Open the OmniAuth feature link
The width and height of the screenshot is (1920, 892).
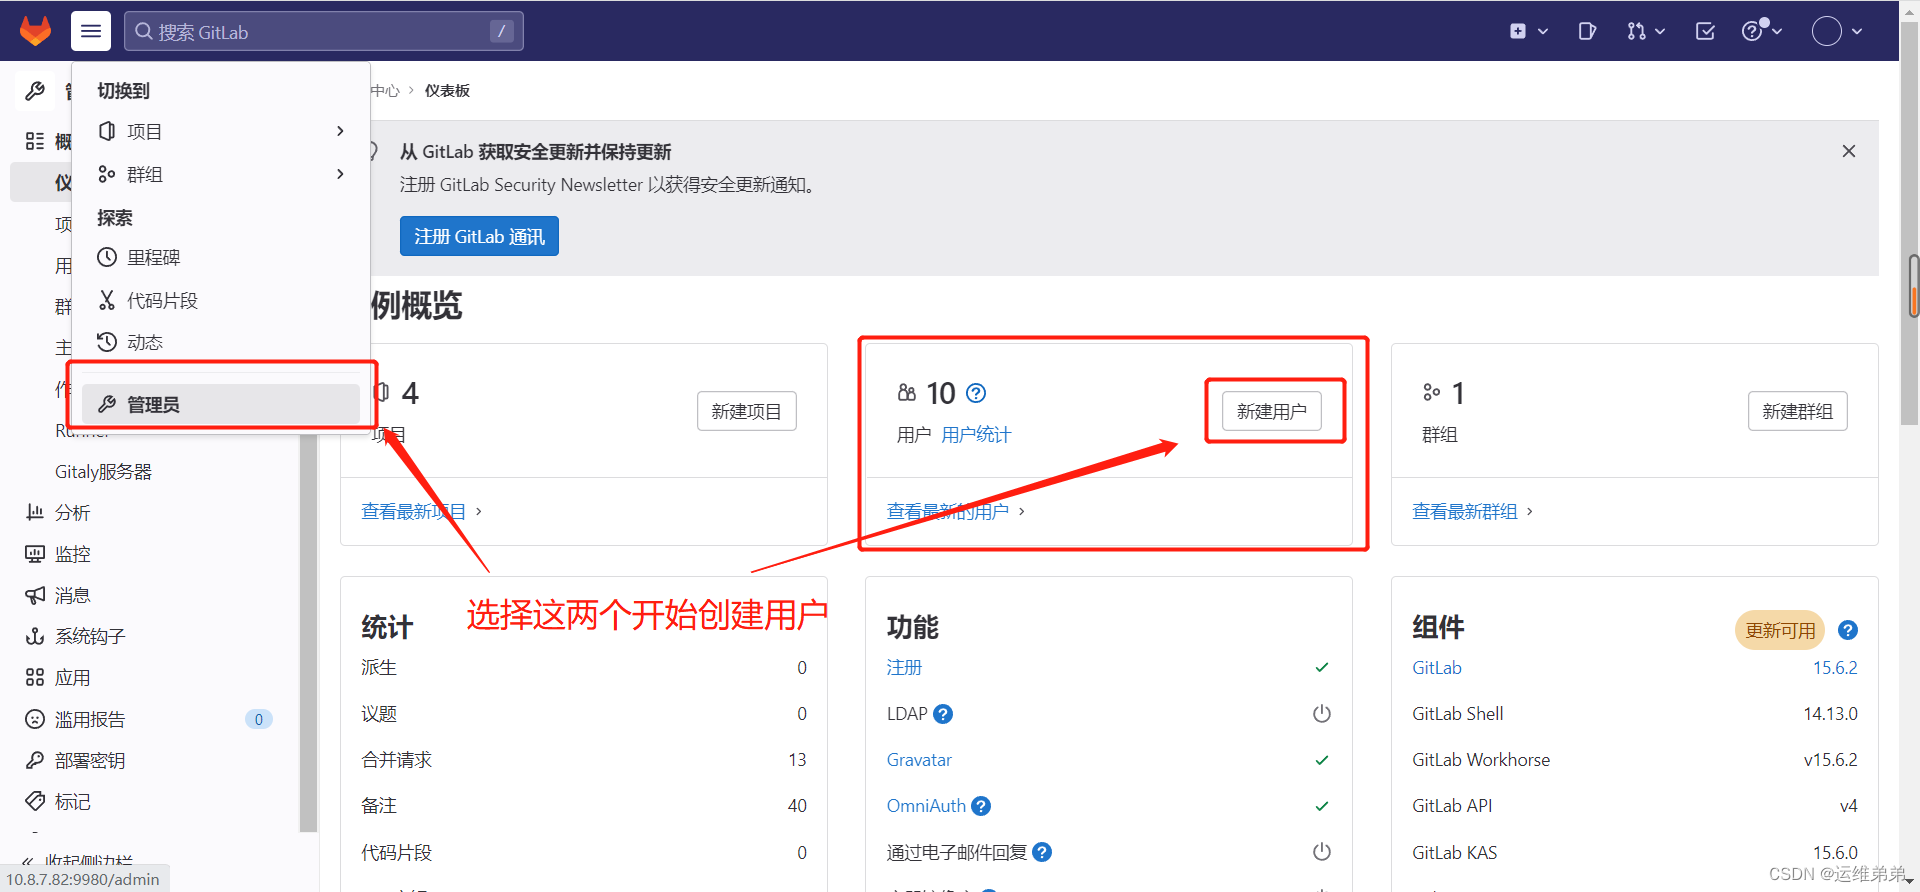point(926,806)
